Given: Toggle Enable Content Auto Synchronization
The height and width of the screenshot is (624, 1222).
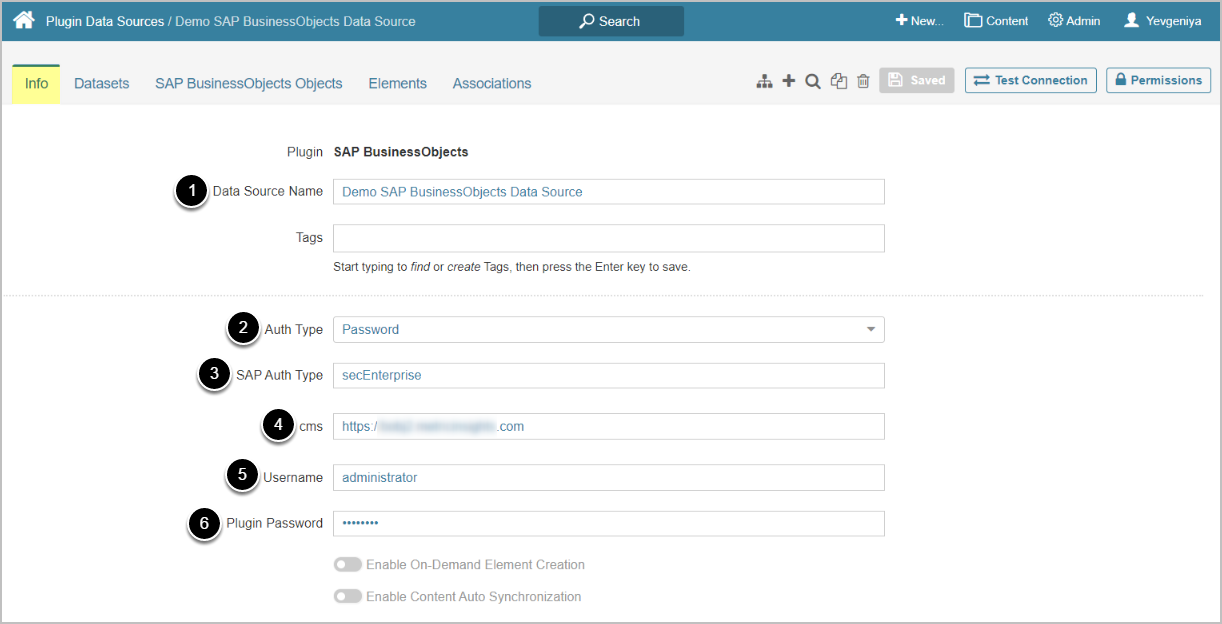Looking at the screenshot, I should (348, 597).
